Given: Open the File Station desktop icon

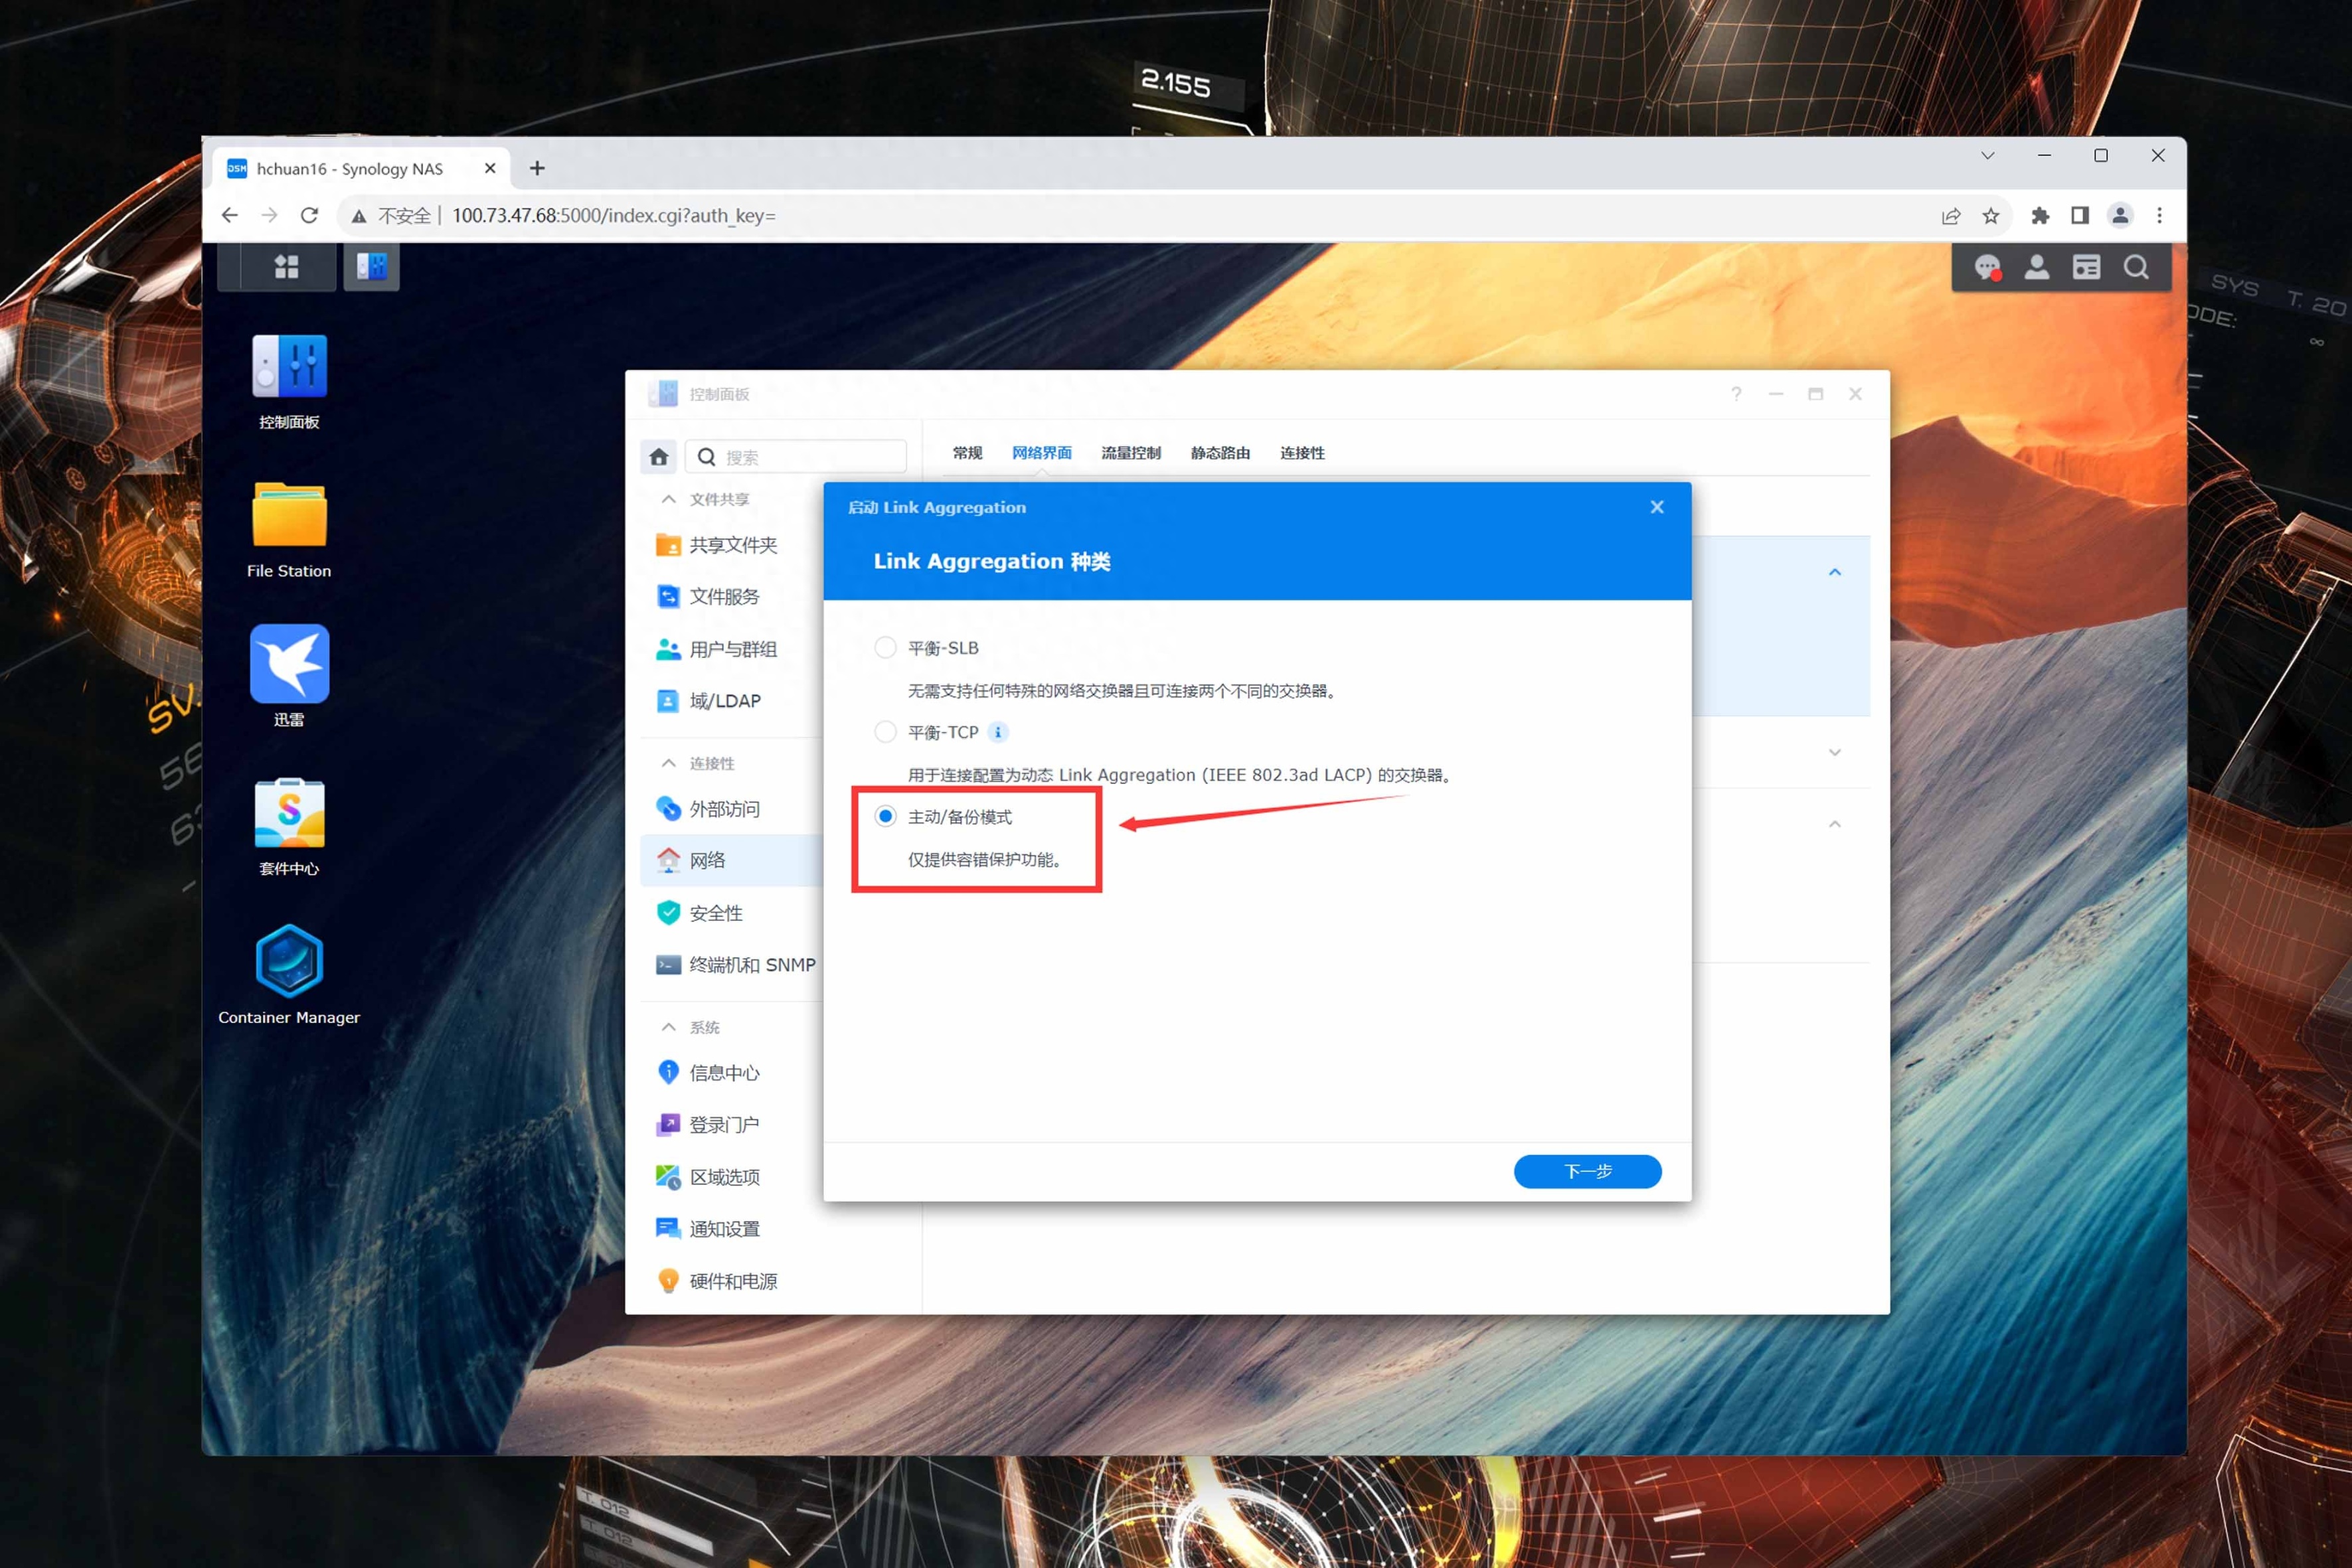Looking at the screenshot, I should click(x=289, y=515).
